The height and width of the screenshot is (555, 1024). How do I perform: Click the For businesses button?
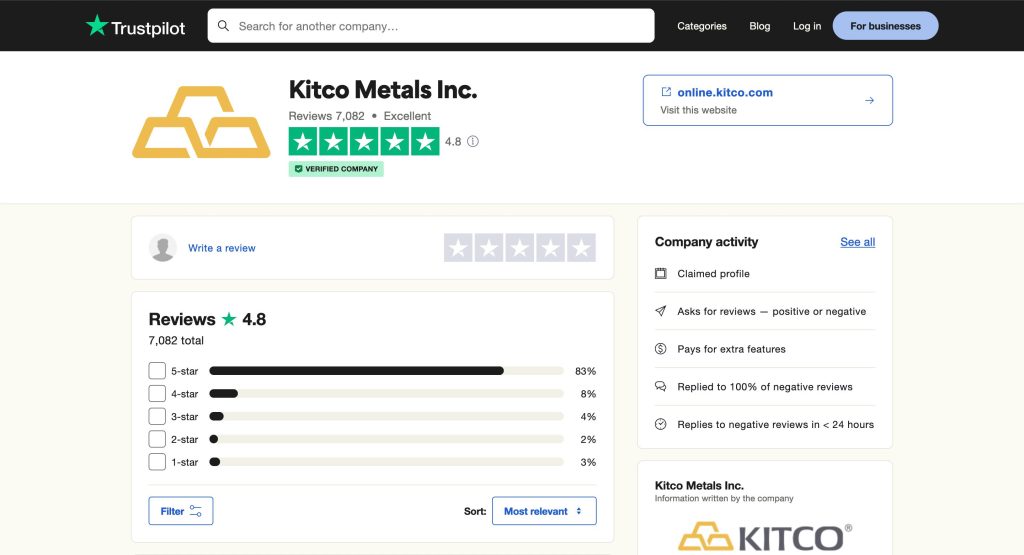[x=885, y=26]
